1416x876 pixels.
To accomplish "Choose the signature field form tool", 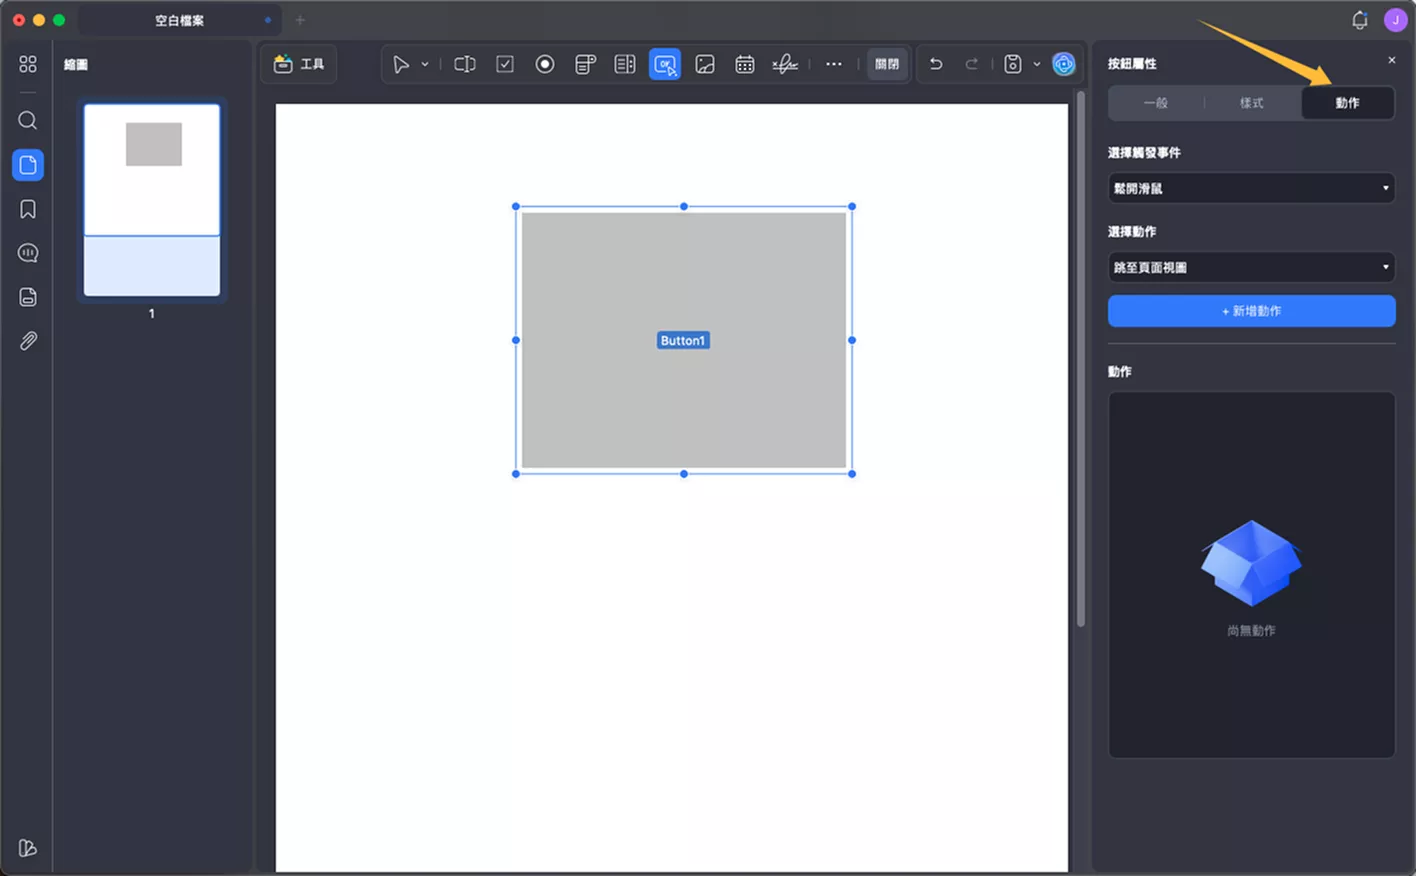I will click(785, 64).
